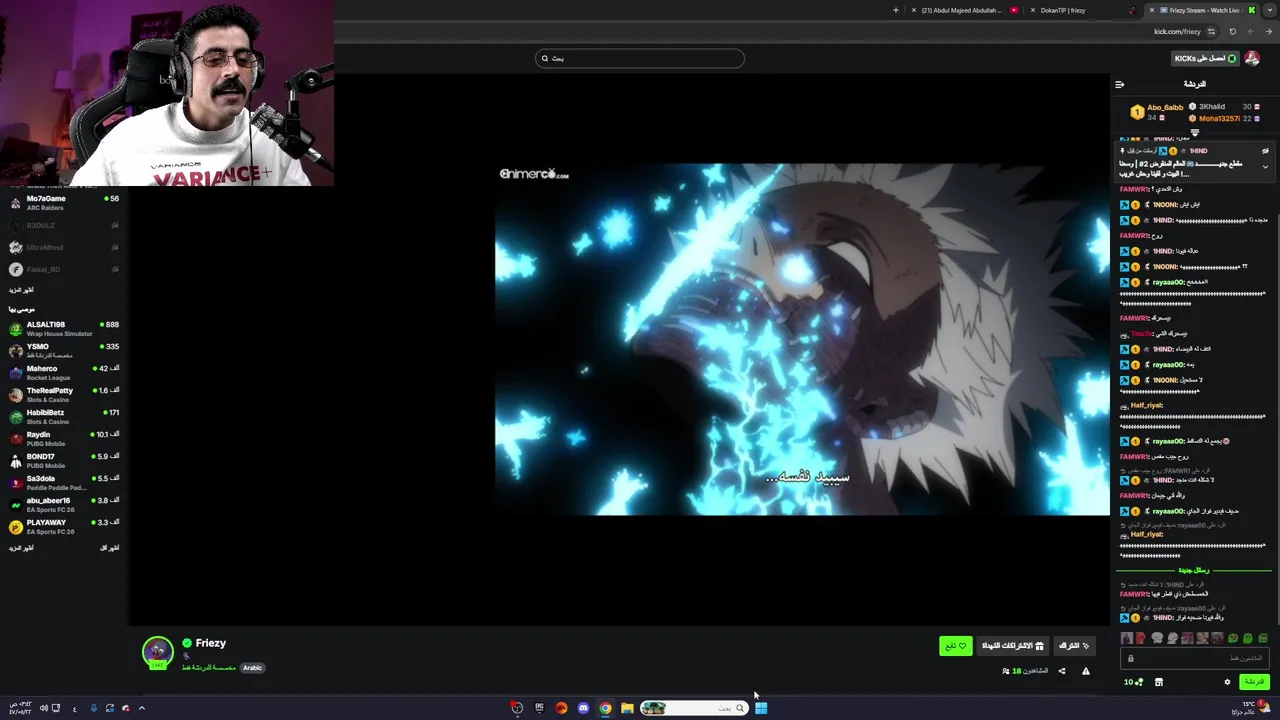Close the DokanTIP | friezy tab
Viewport: 1280px width, 720px height.
point(1033,10)
